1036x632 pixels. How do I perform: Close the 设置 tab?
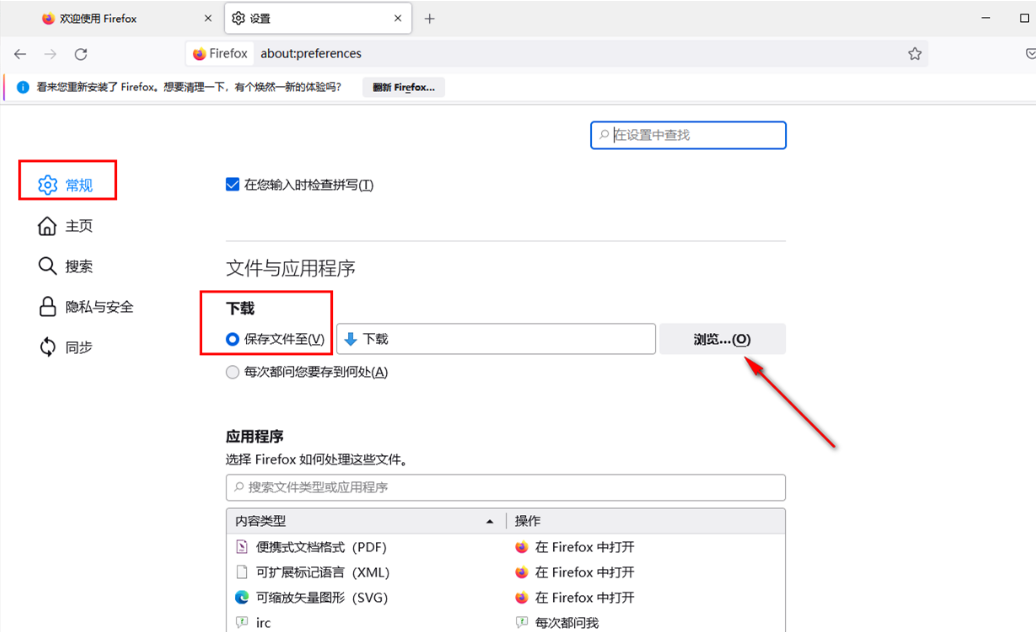point(398,18)
